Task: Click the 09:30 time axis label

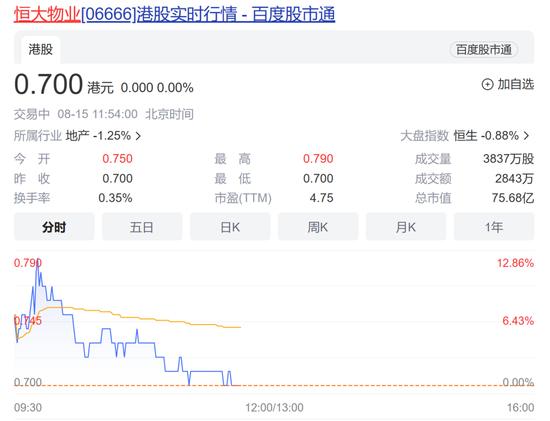Action: [x=28, y=408]
